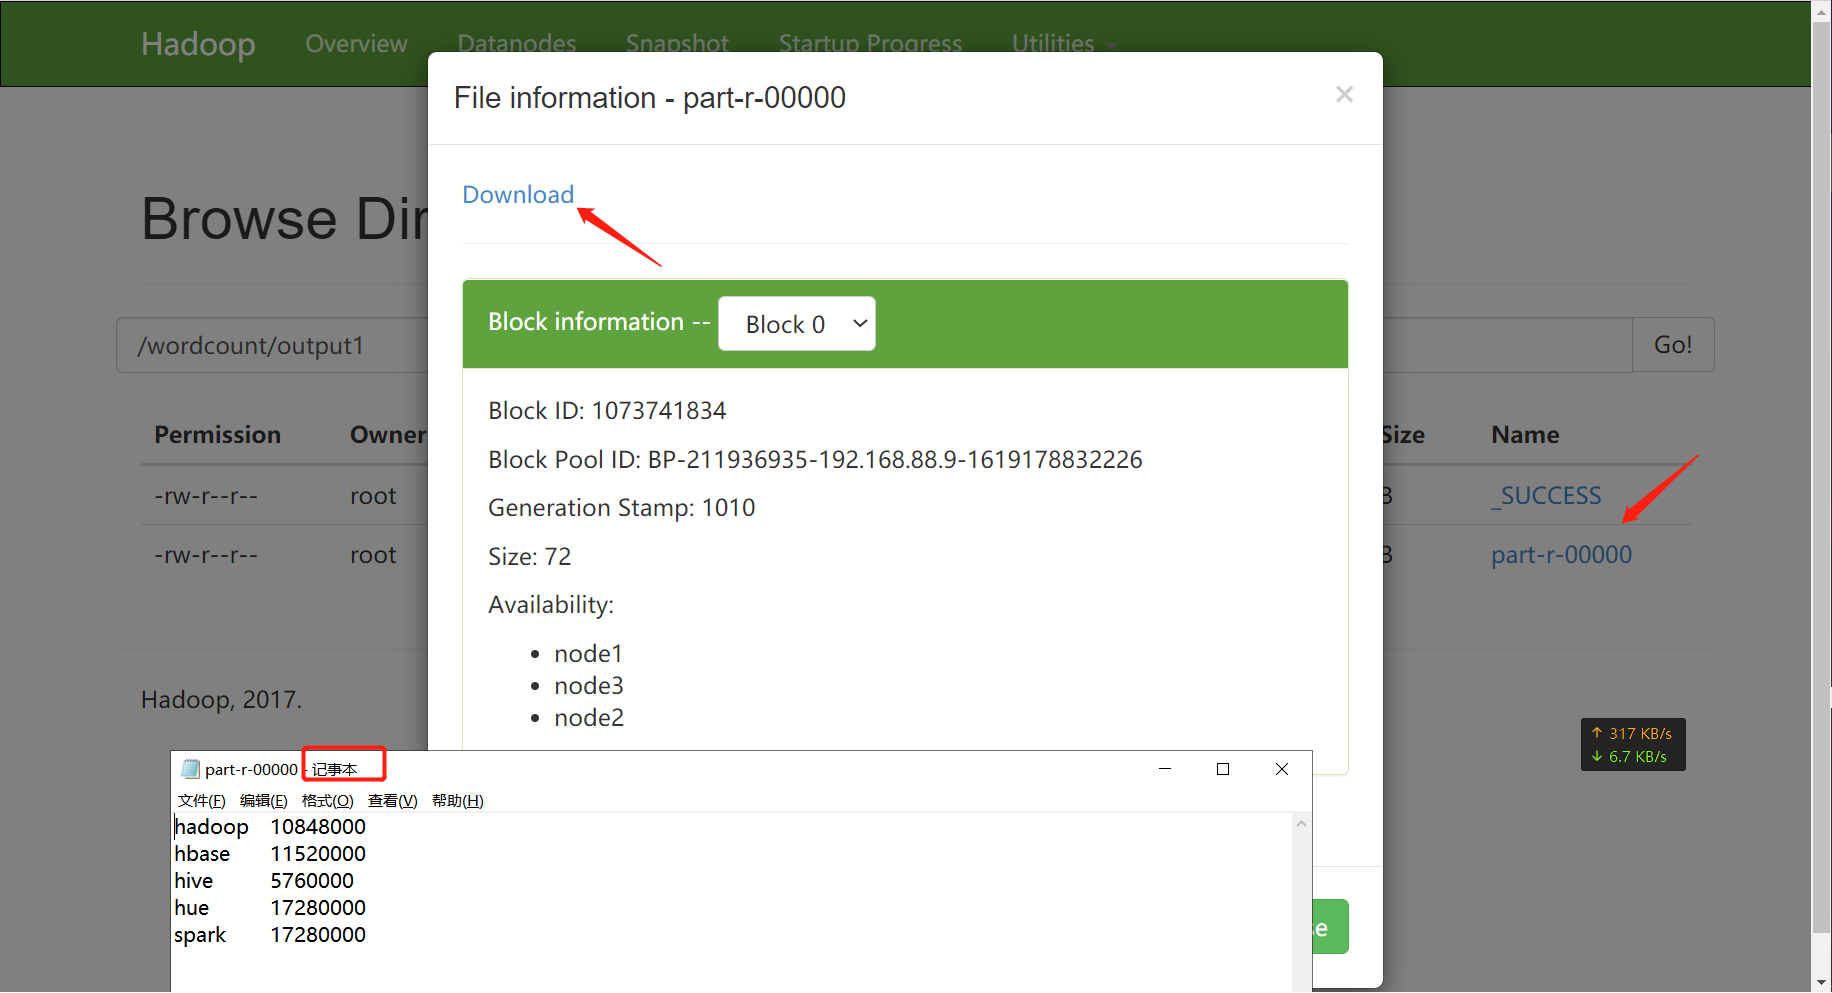
Task: Click Notepad scrollbar up arrow
Action: tap(1301, 824)
